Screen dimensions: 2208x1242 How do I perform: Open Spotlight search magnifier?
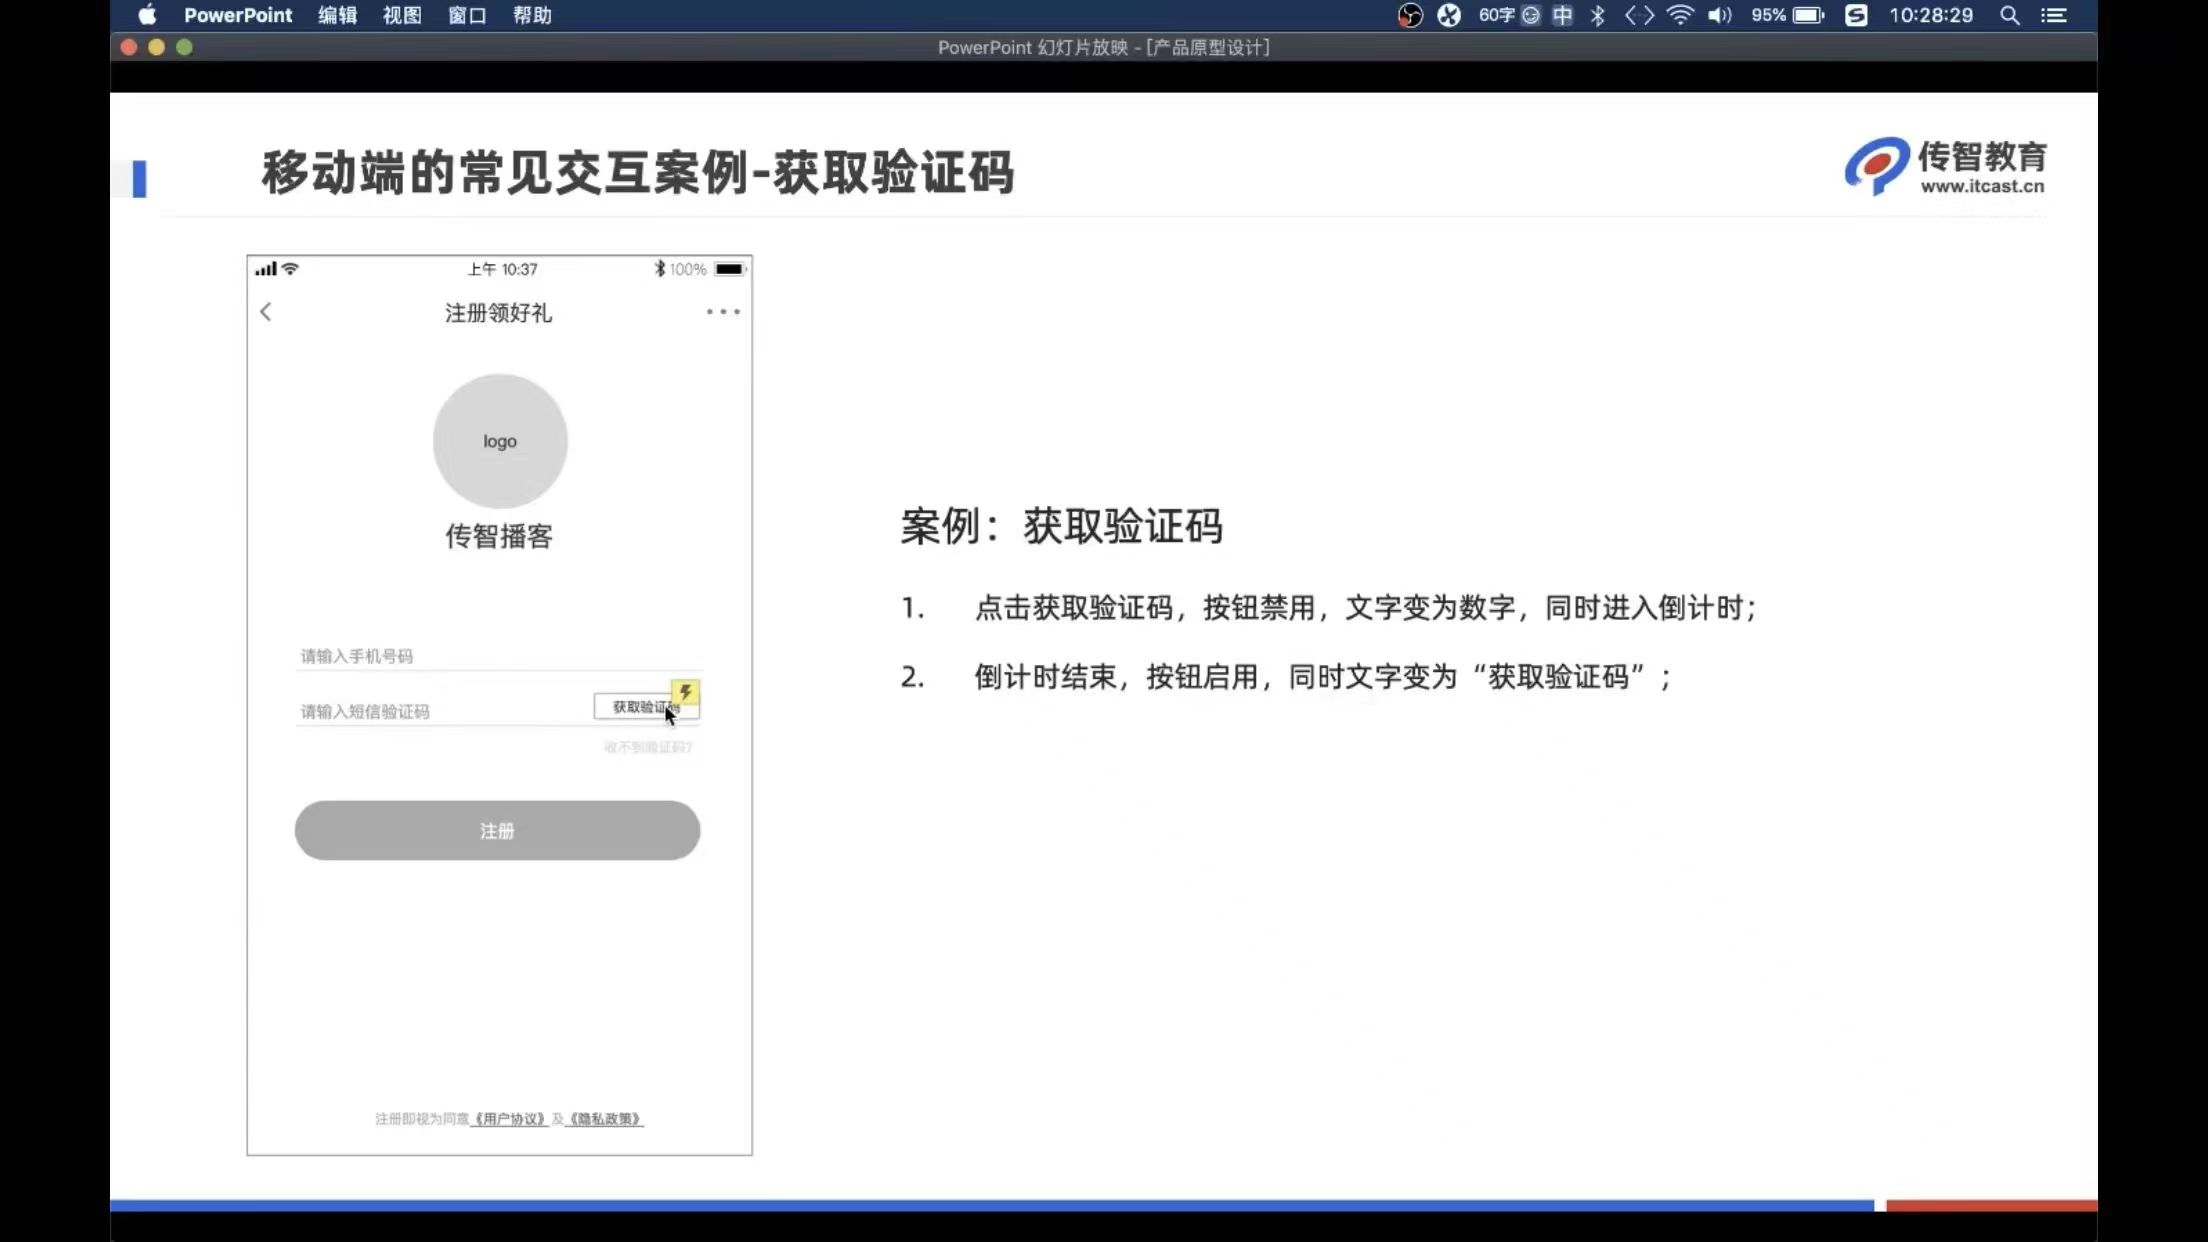pos(2009,15)
